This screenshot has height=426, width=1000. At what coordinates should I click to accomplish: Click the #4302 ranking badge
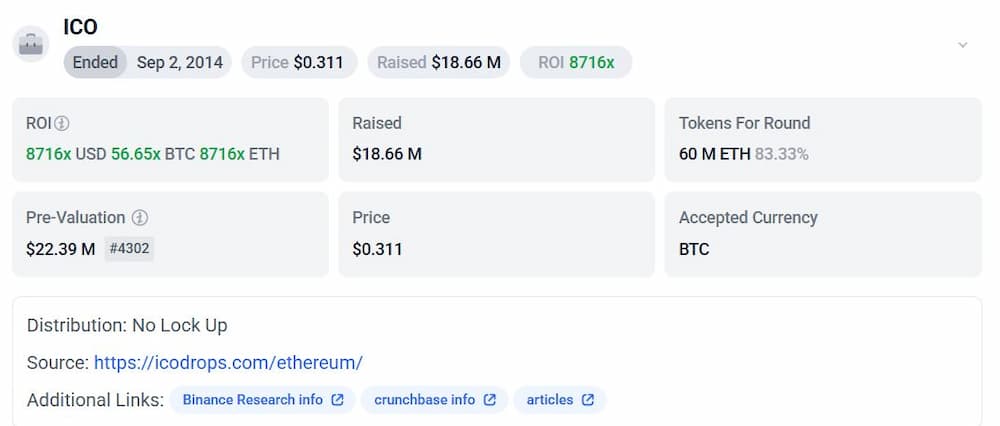pos(129,249)
